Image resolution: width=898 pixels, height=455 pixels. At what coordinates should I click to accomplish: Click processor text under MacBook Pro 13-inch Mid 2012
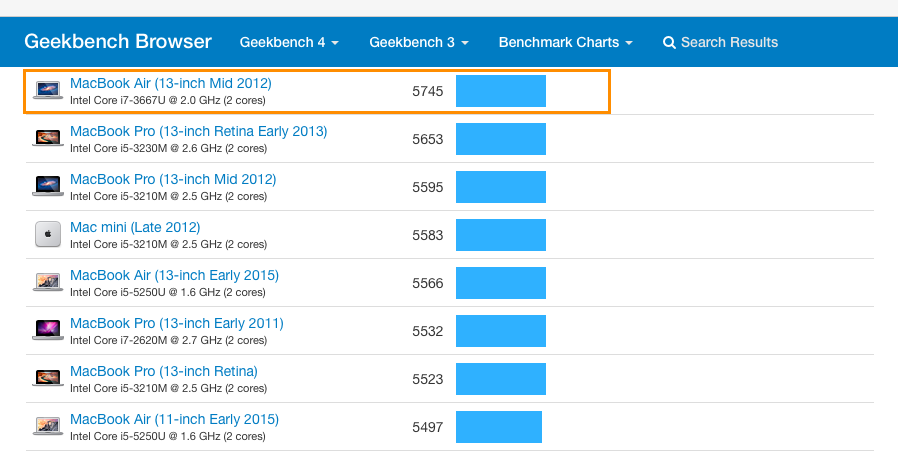tap(168, 196)
